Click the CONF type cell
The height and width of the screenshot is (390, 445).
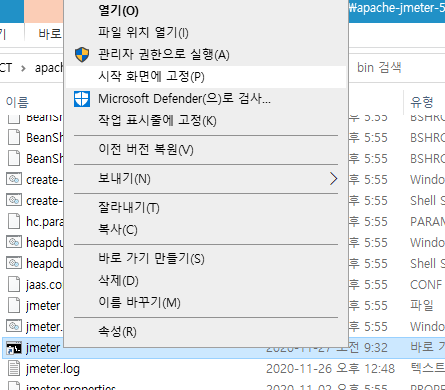tap(426, 285)
